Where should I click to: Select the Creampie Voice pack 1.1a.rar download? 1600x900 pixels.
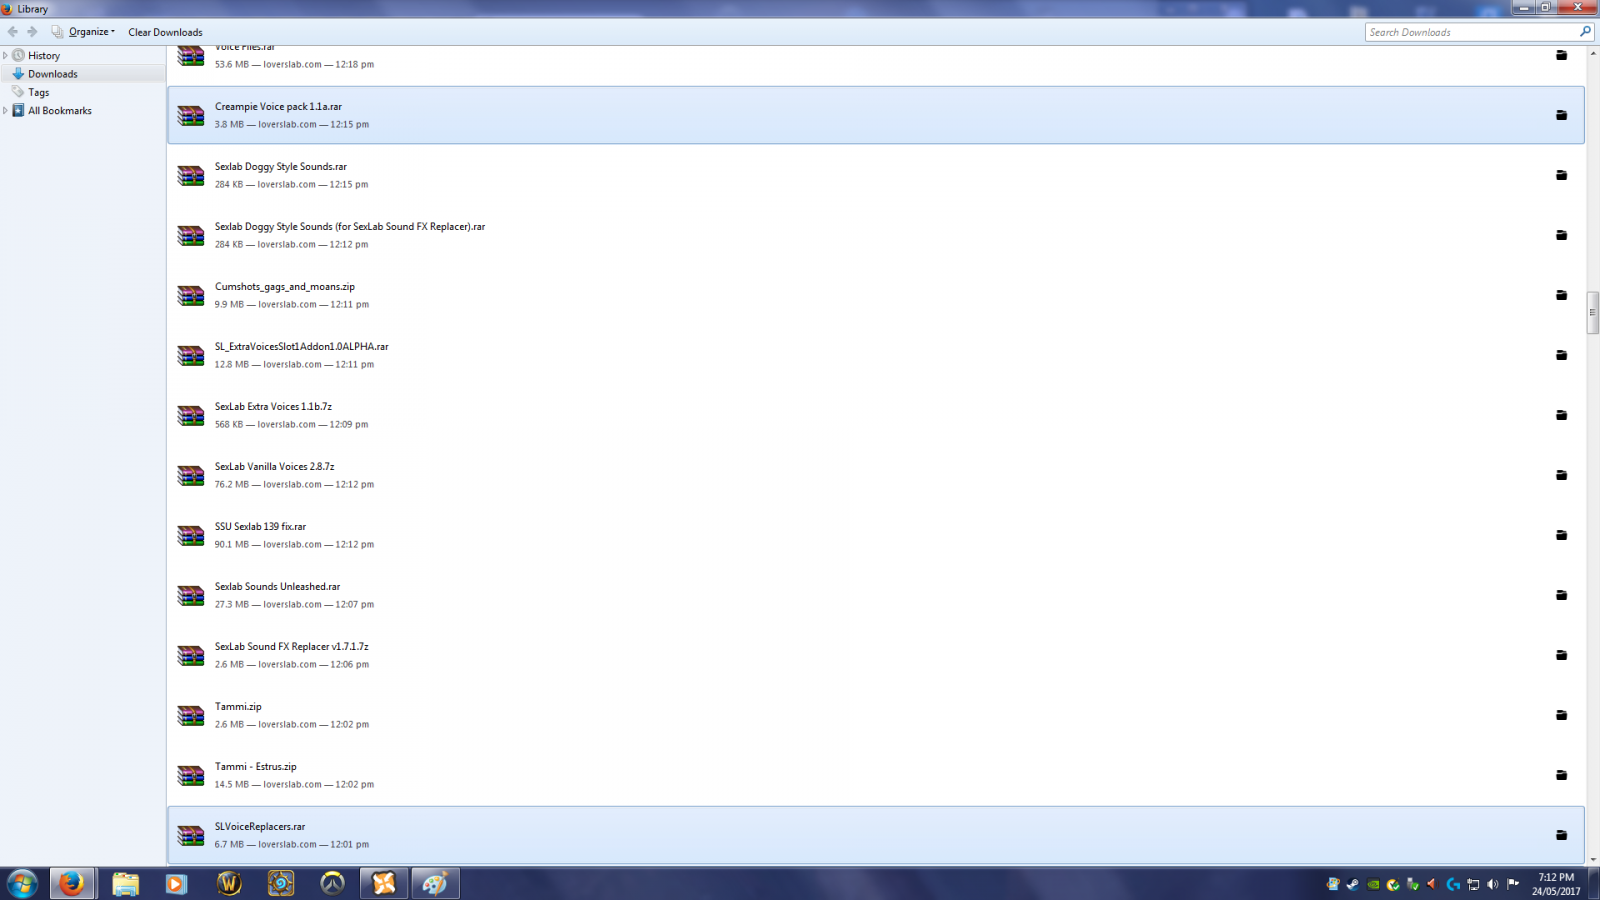(876, 115)
